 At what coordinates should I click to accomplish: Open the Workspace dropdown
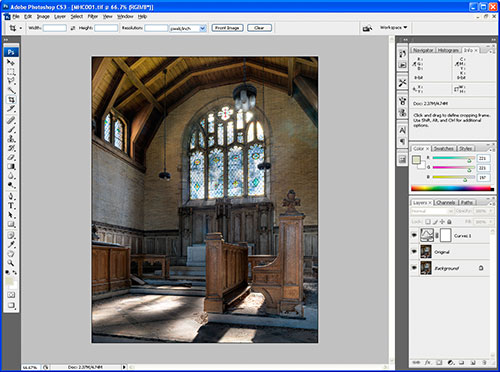[x=394, y=27]
